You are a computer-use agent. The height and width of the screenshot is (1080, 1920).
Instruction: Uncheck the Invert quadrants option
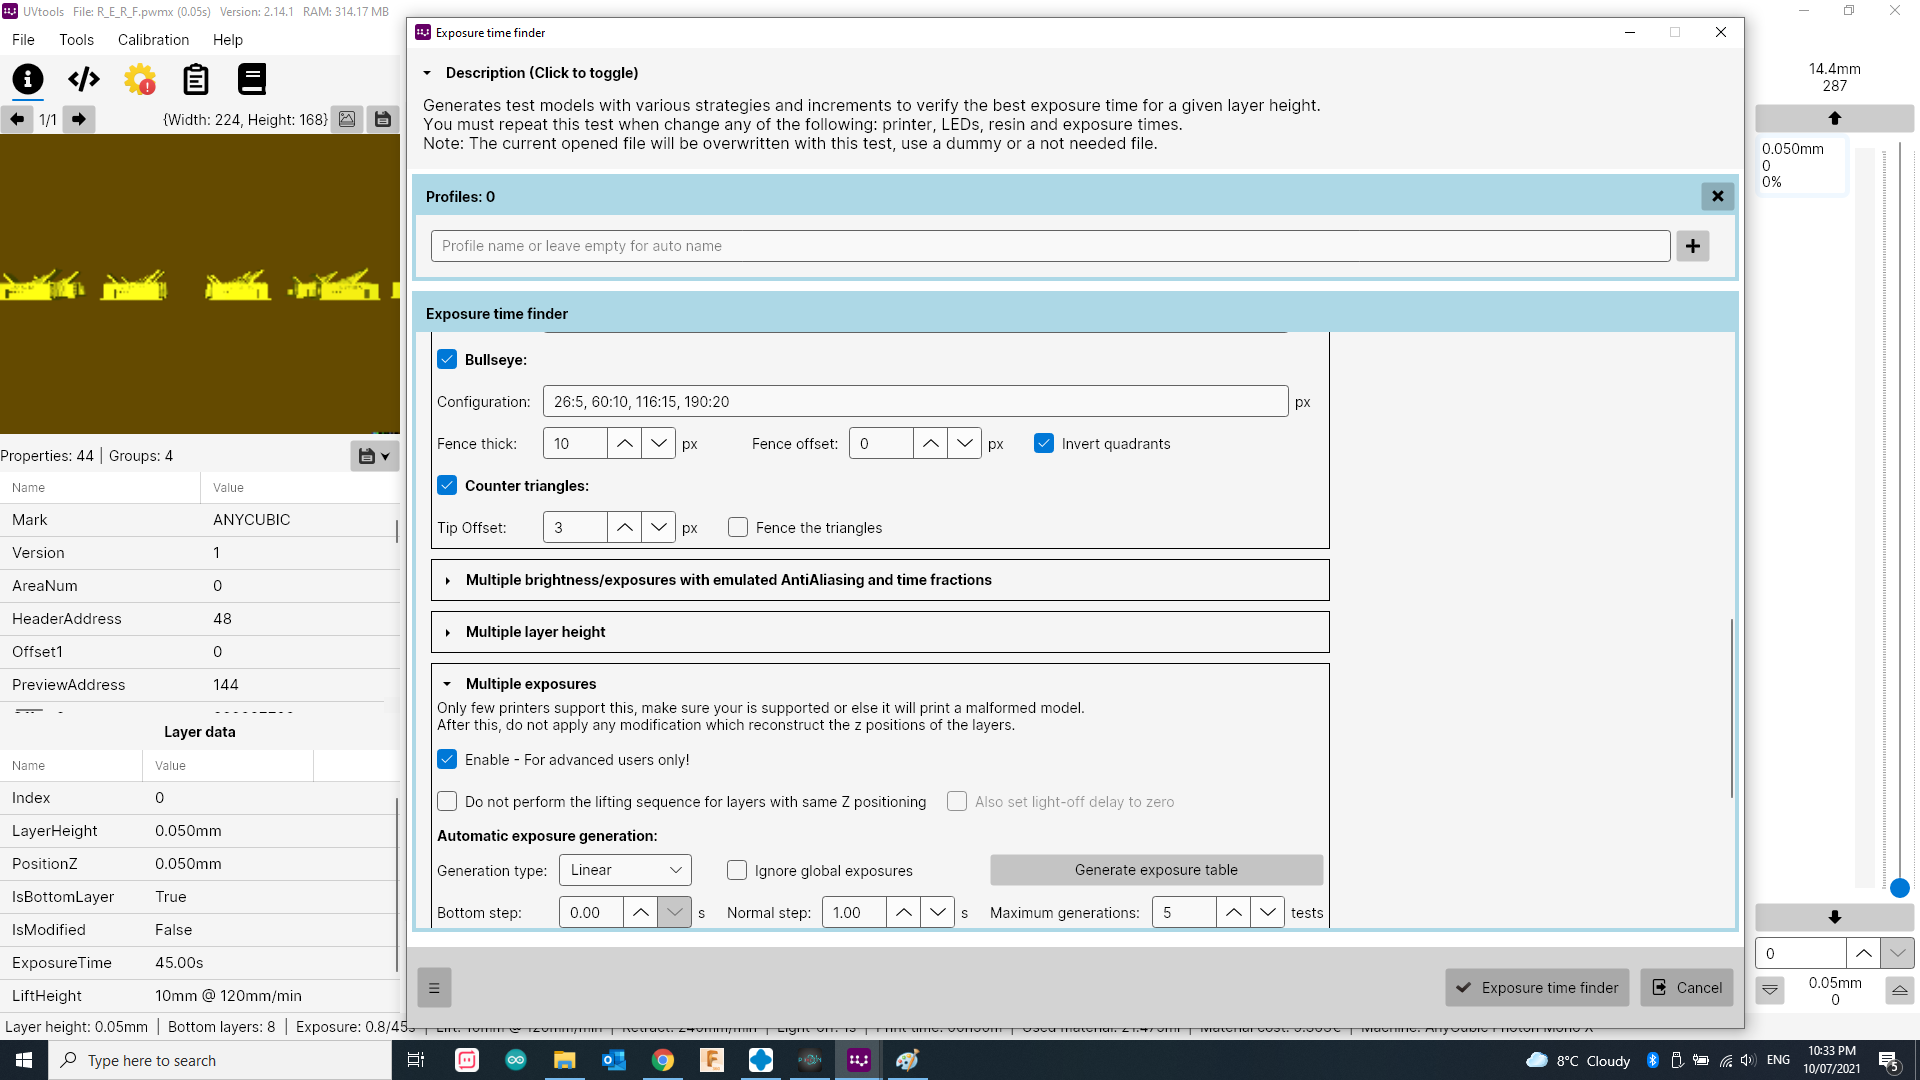pos(1044,443)
